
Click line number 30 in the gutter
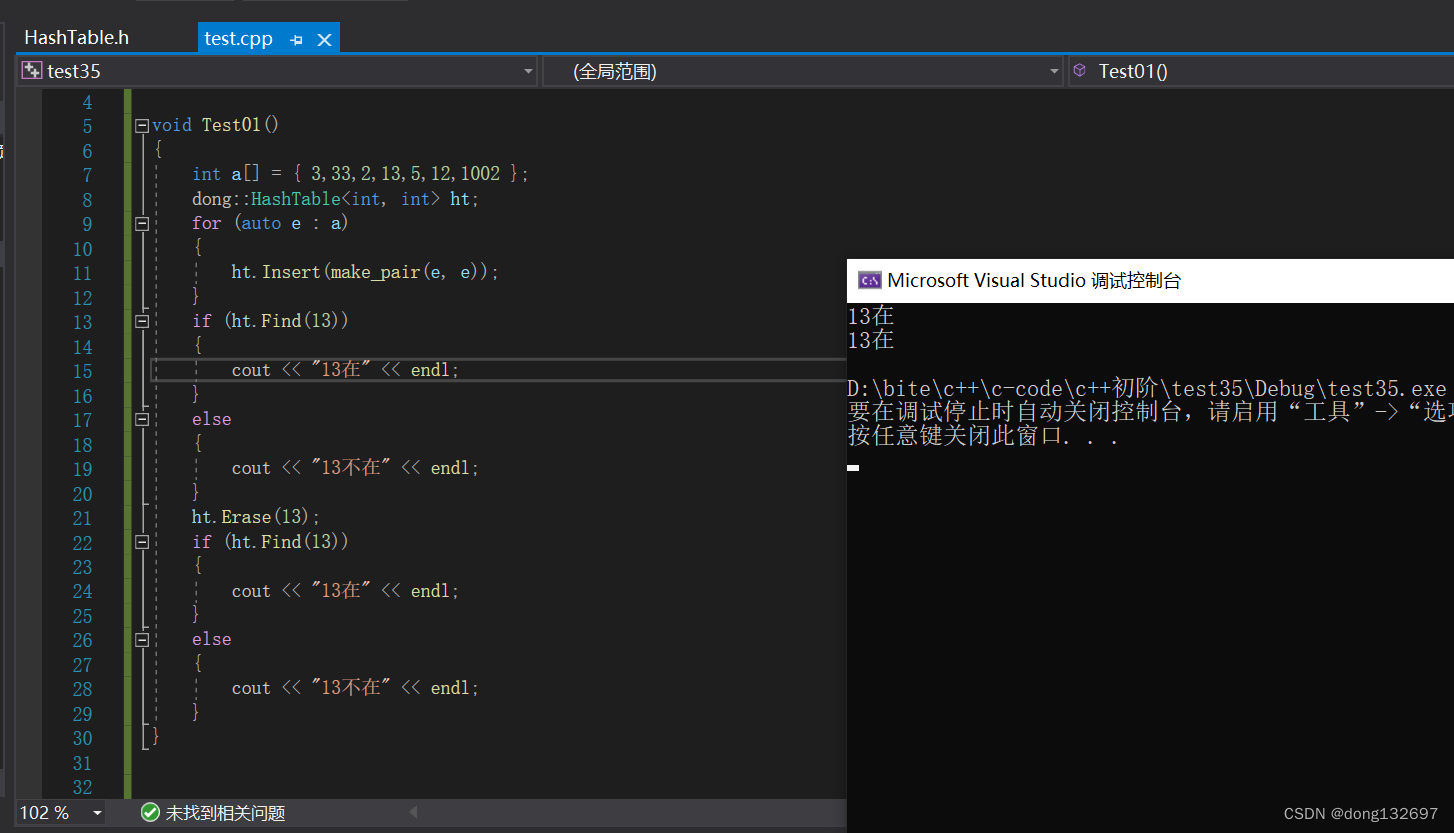pyautogui.click(x=82, y=738)
